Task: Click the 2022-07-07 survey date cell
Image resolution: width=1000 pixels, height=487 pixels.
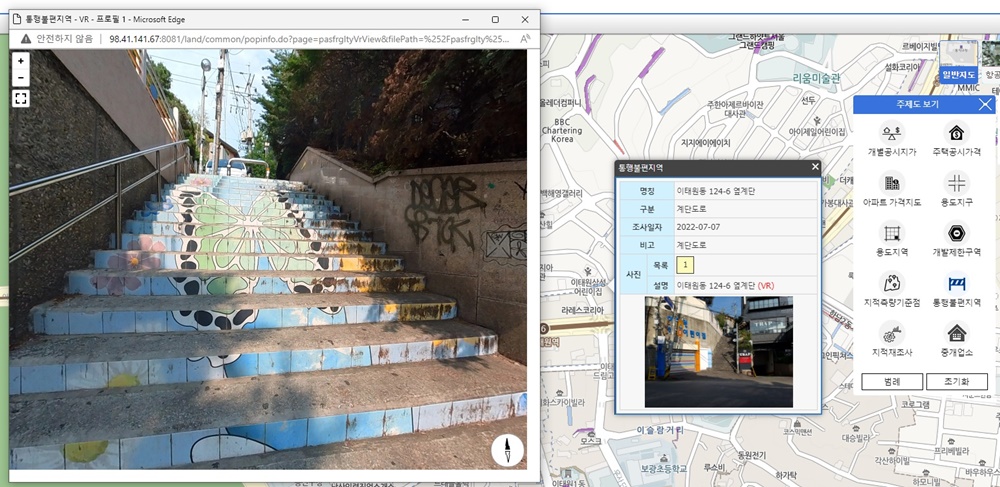Action: [x=746, y=227]
